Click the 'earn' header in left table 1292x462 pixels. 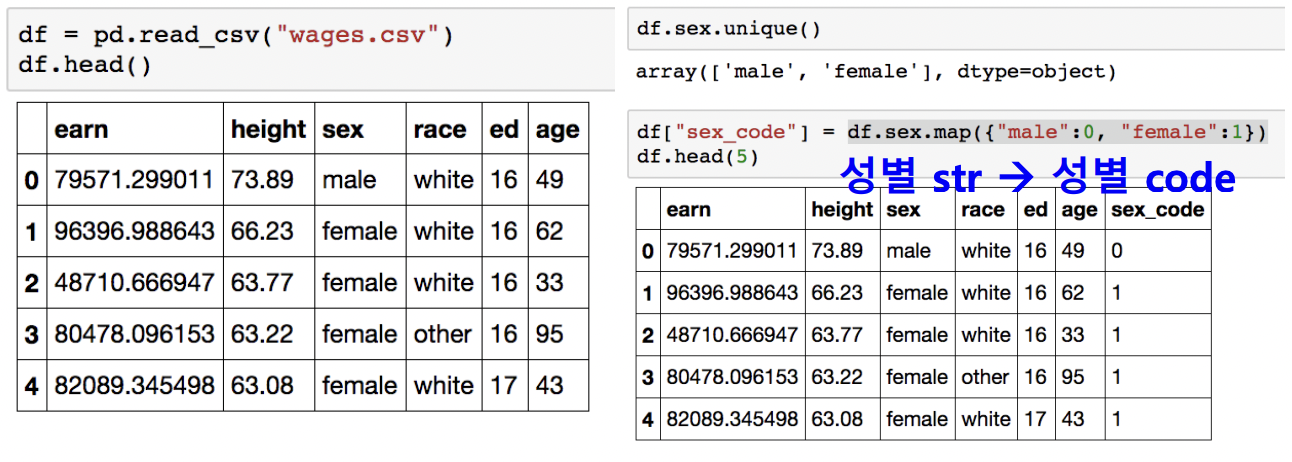(x=82, y=130)
